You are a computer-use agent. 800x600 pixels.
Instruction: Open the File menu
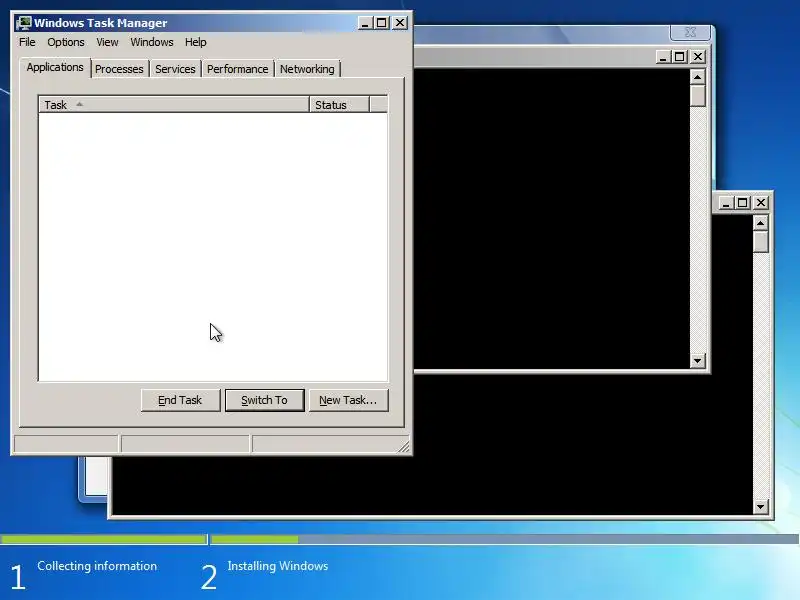point(27,42)
